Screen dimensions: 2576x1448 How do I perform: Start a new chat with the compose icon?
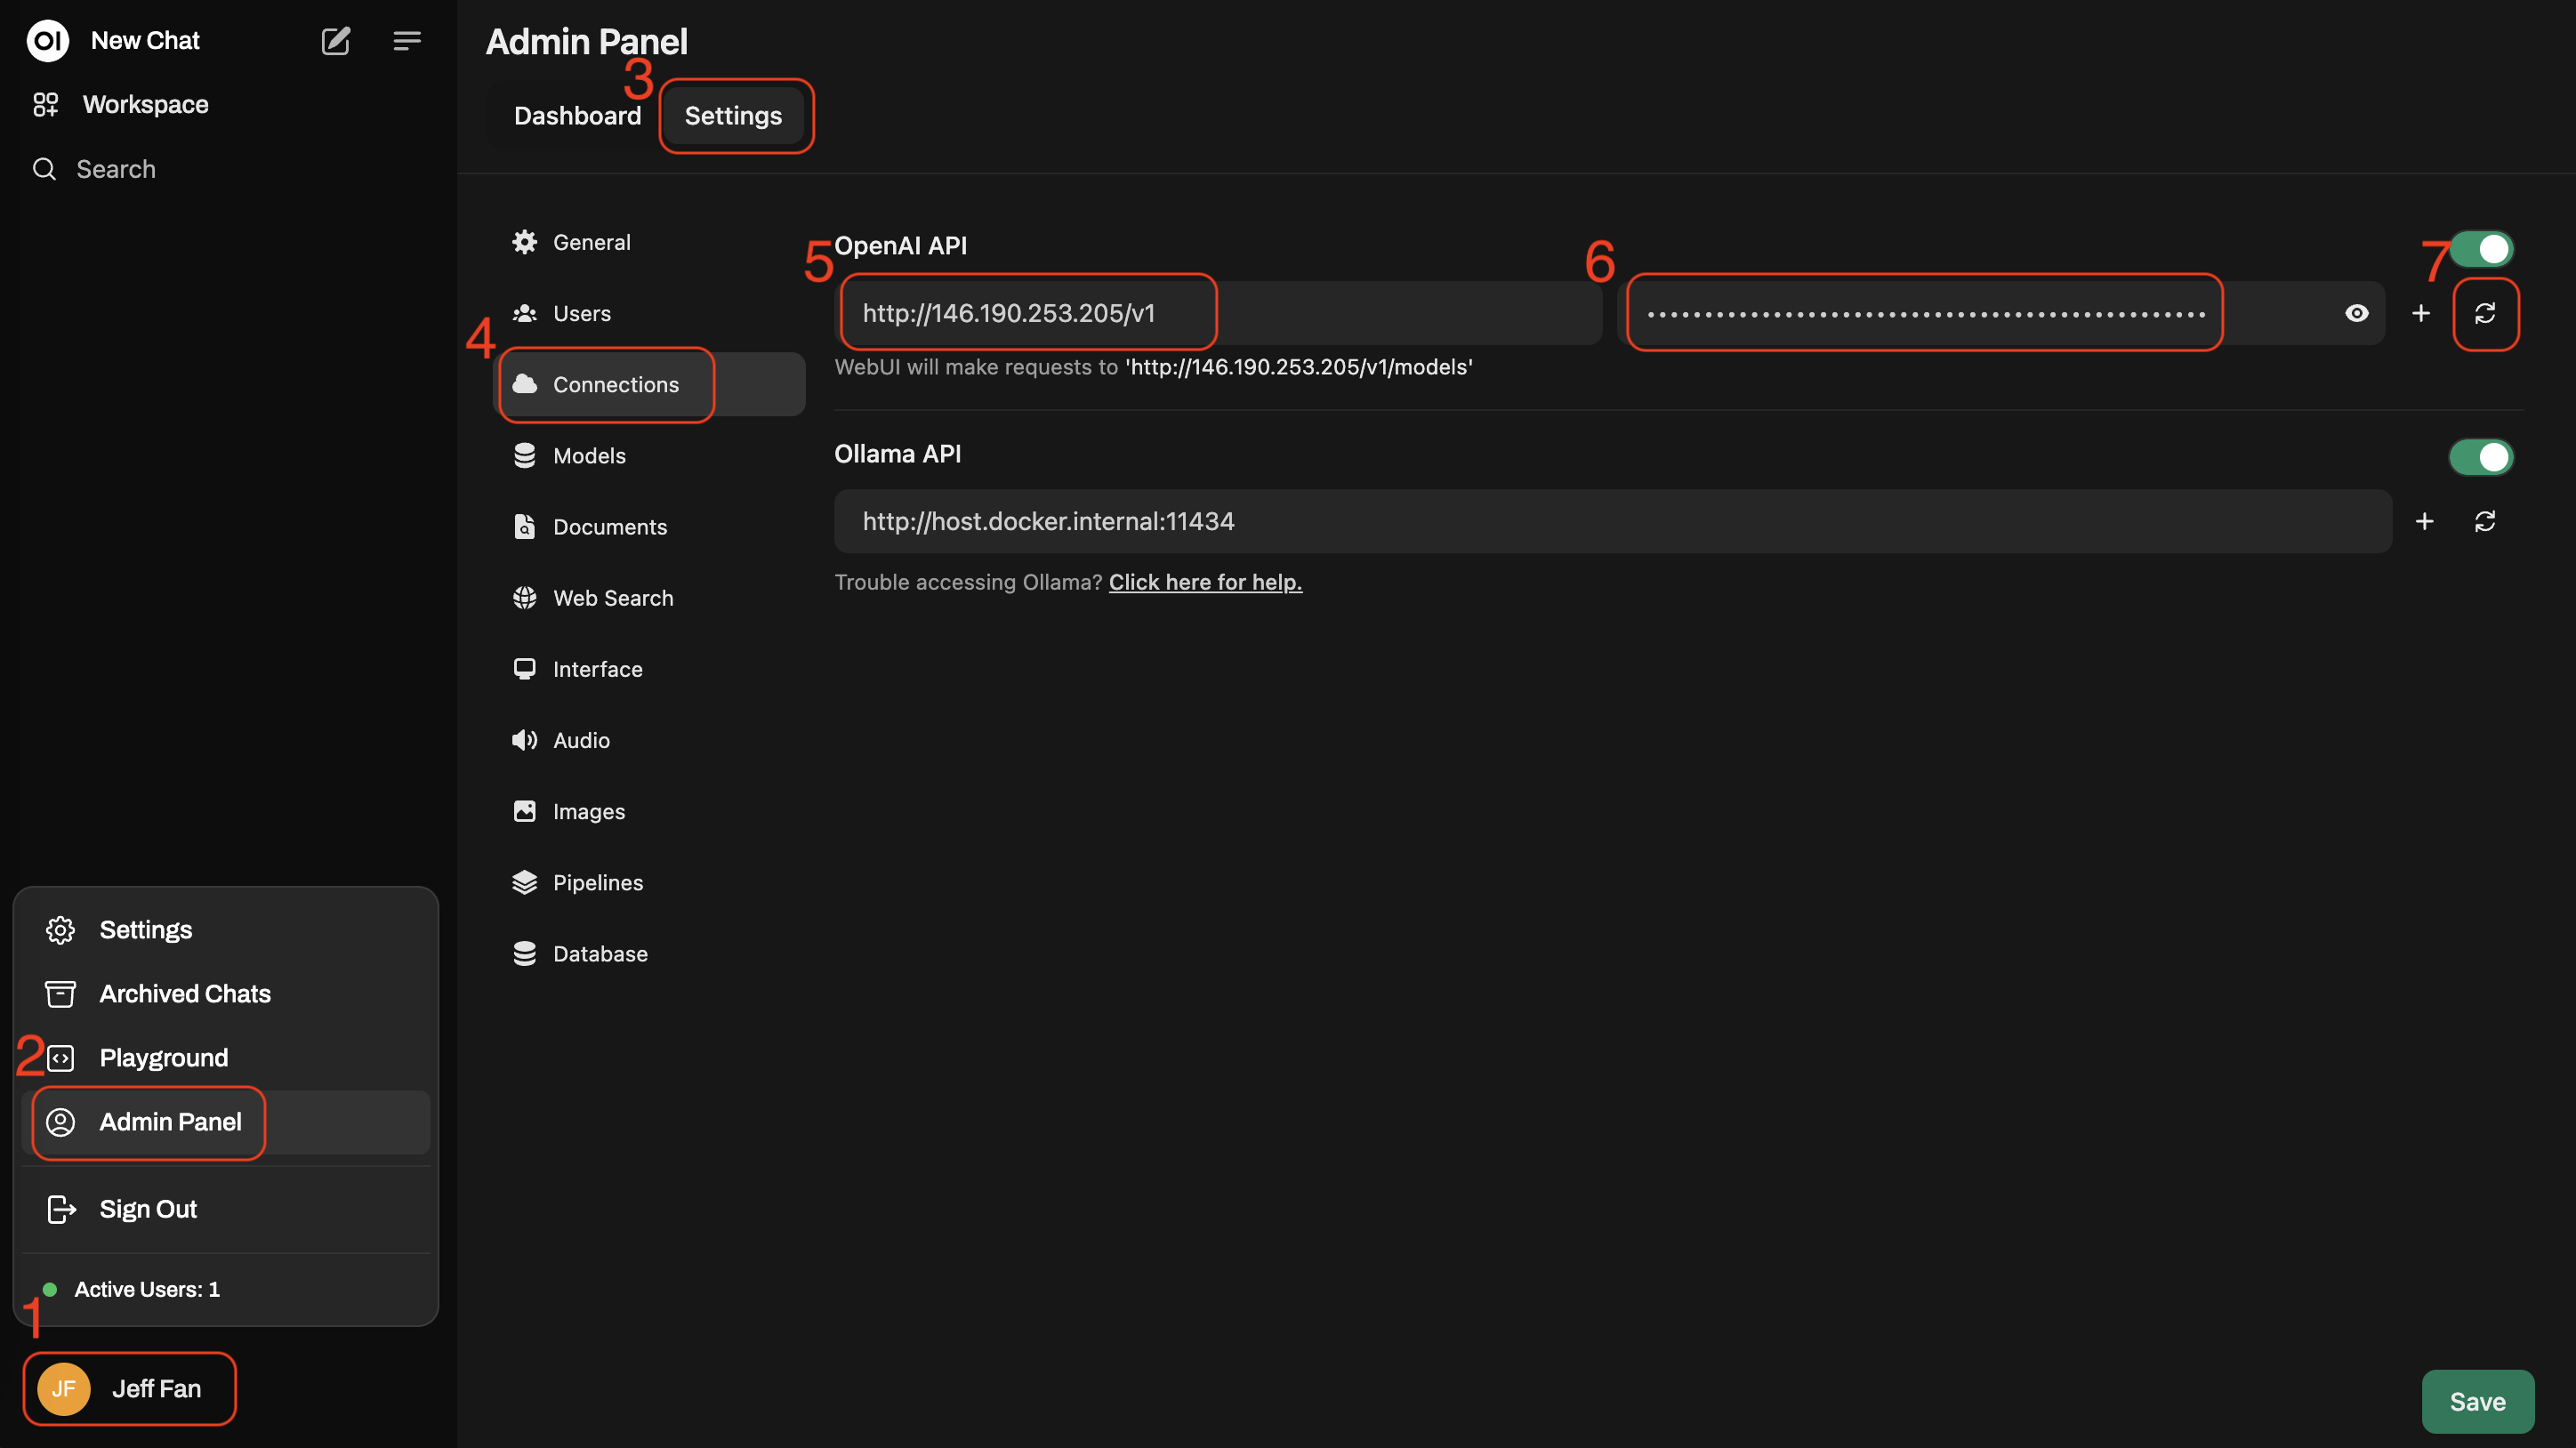pyautogui.click(x=335, y=41)
